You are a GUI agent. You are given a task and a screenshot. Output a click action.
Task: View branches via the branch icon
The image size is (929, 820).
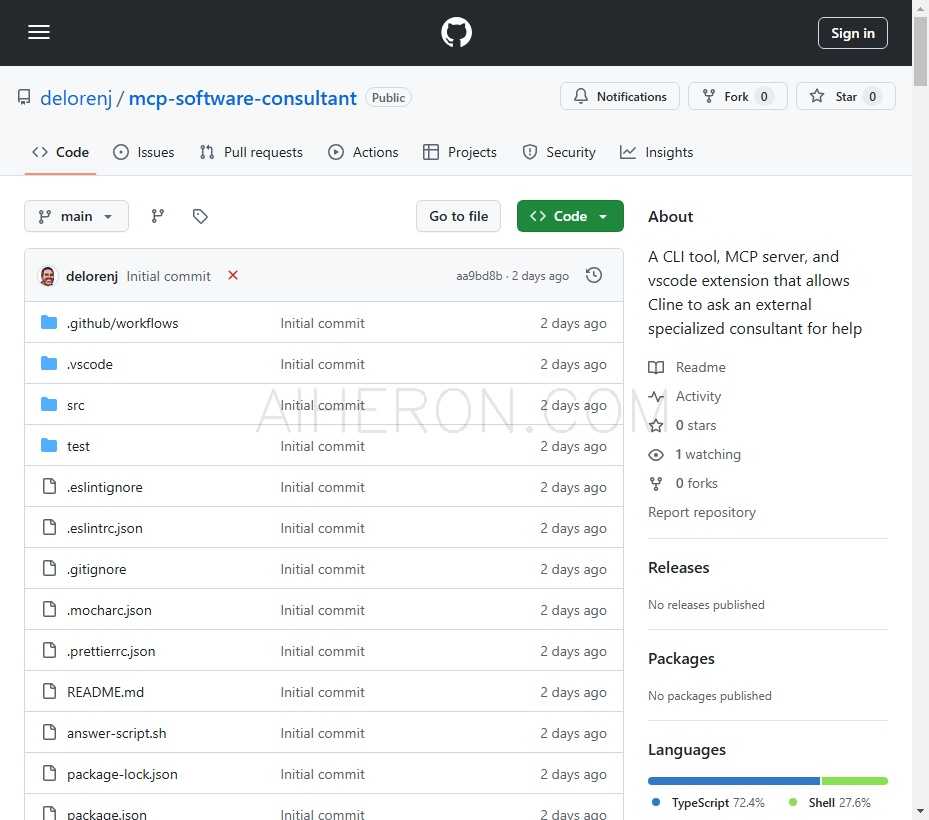pyautogui.click(x=158, y=216)
